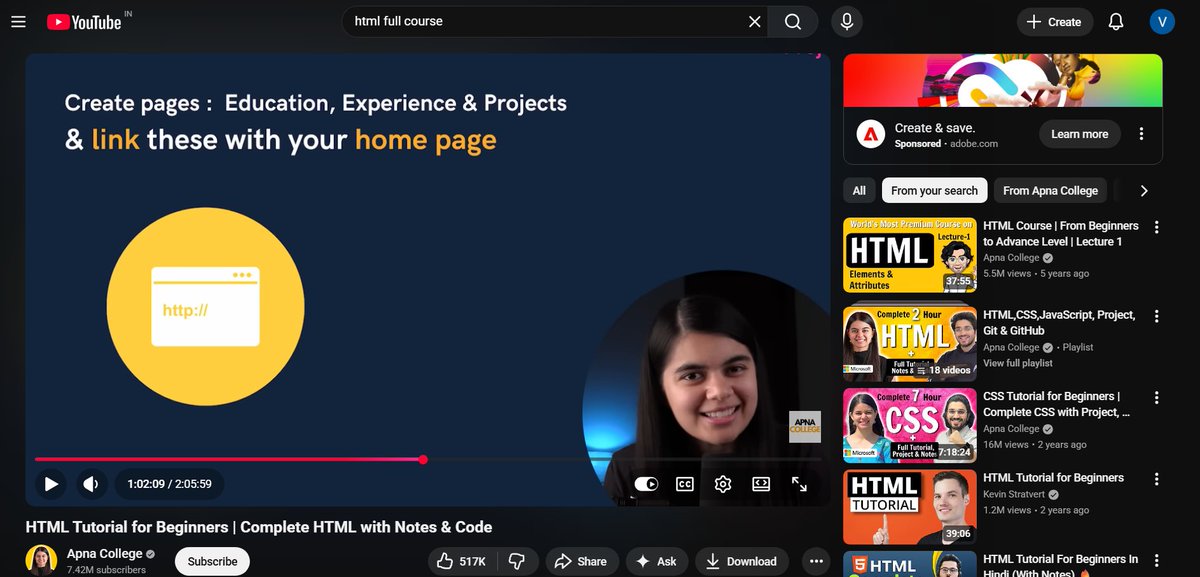1200x577 pixels.
Task: Open HTML Tutorial for Beginners title by Kevin Stratvert
Action: click(x=1053, y=478)
